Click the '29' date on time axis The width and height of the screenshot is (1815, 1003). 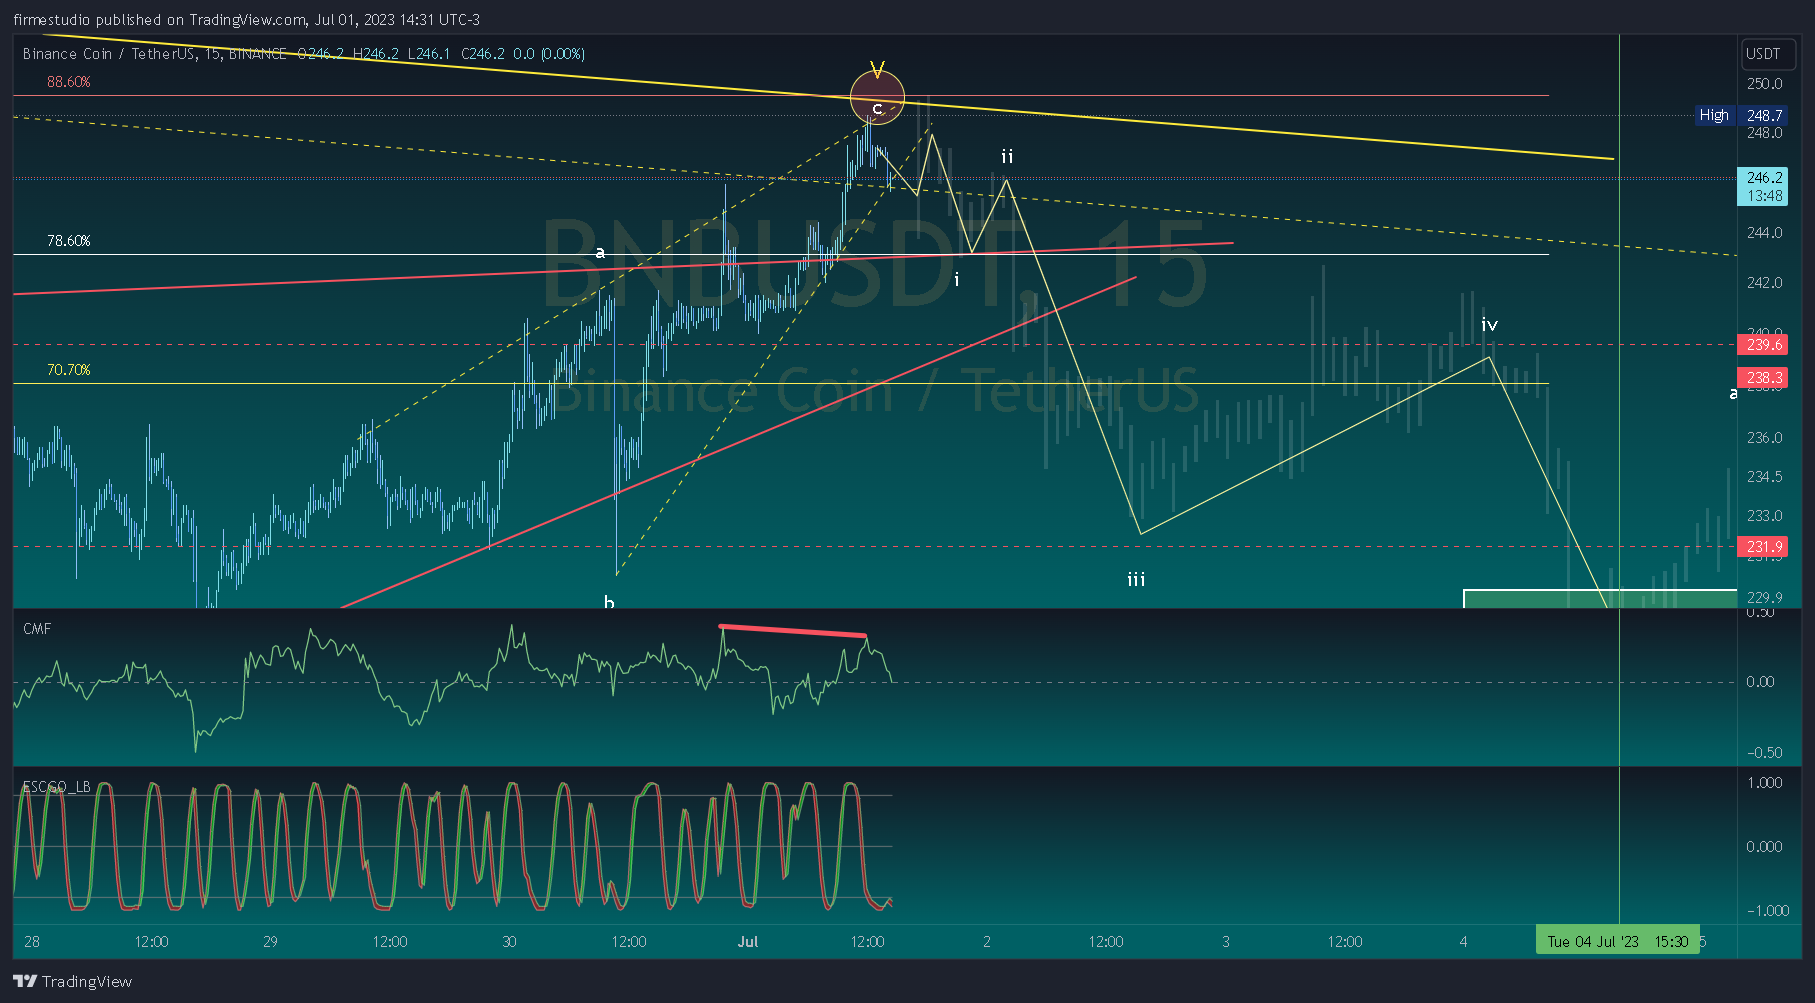(x=270, y=942)
